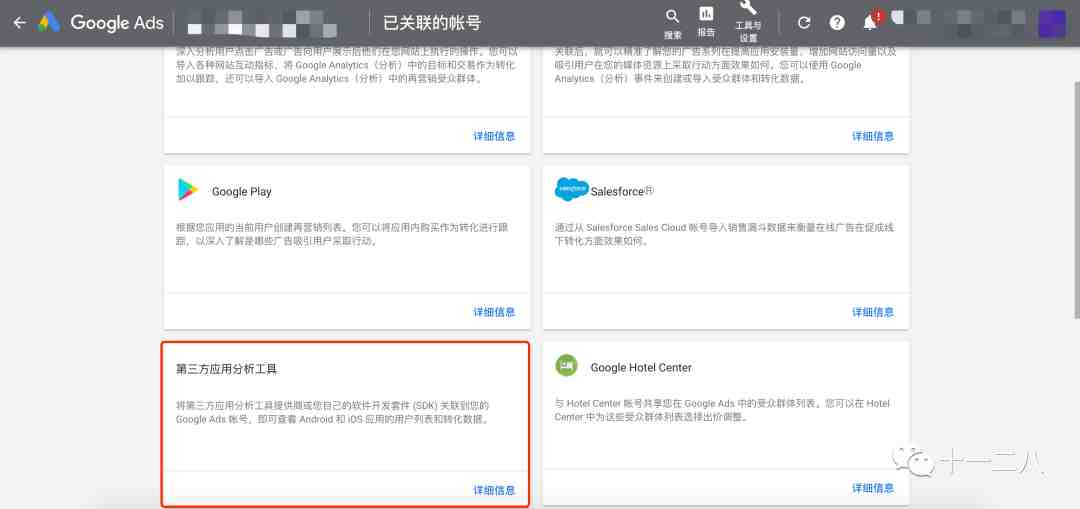Open the purple account avatar
1080x509 pixels.
point(1052,24)
